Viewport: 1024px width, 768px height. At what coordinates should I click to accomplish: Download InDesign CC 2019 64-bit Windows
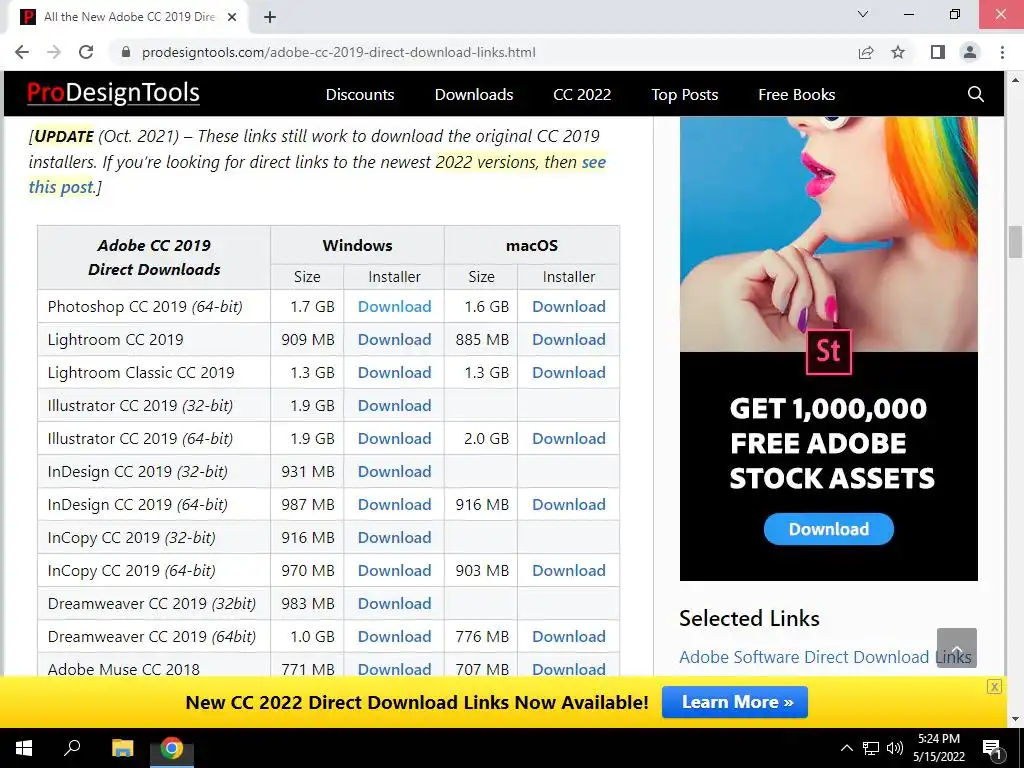(x=394, y=504)
